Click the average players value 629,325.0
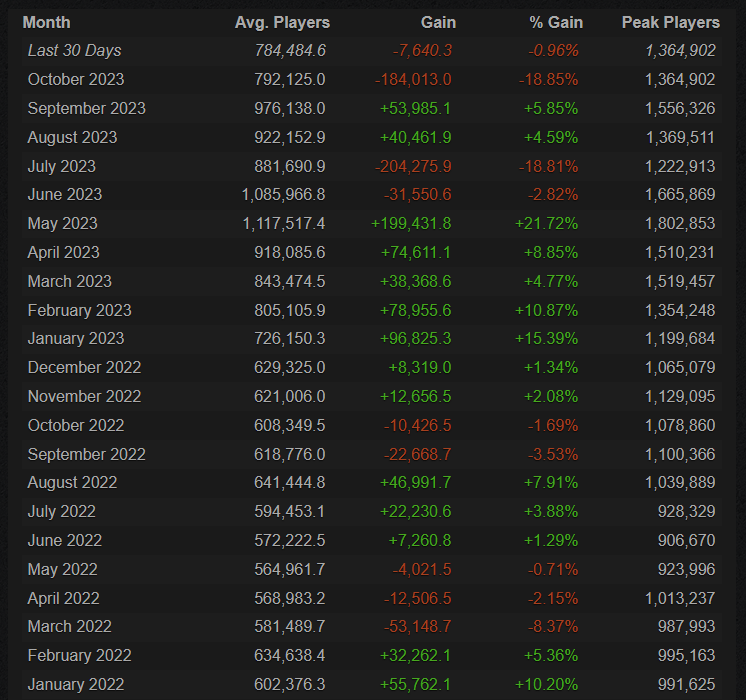746x700 pixels. point(290,368)
